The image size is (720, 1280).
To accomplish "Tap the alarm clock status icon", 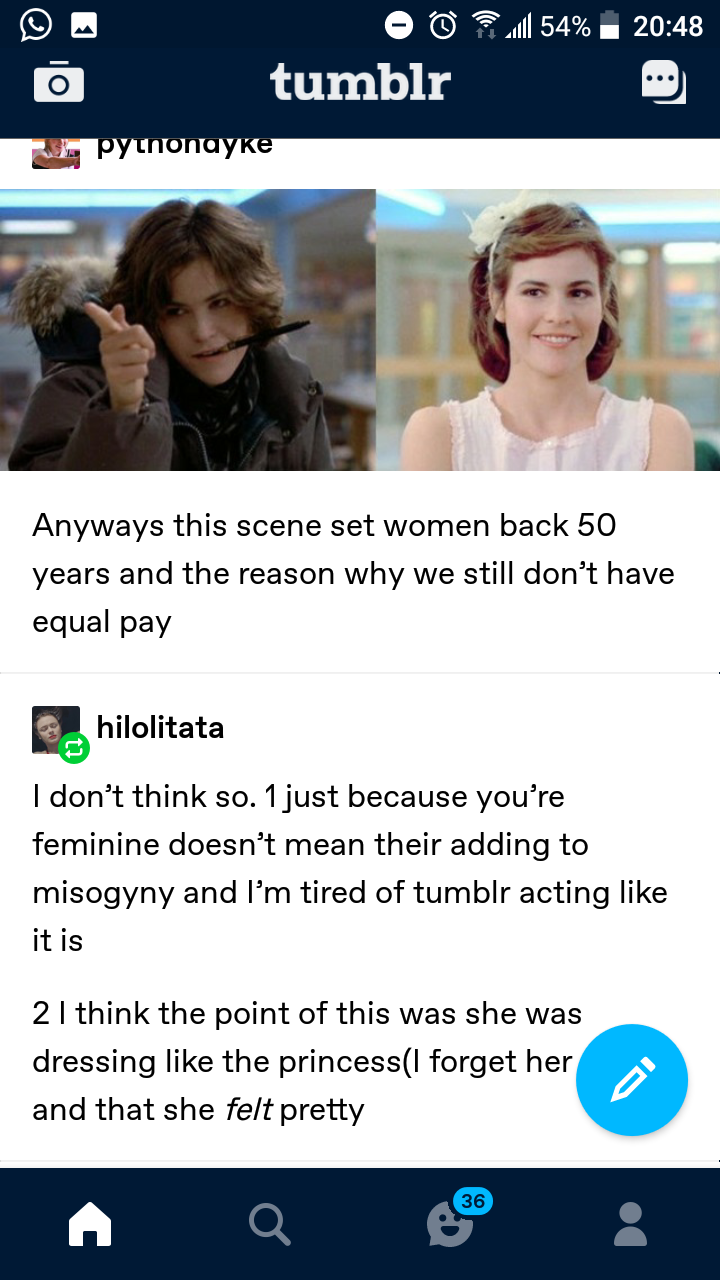I will tap(443, 26).
